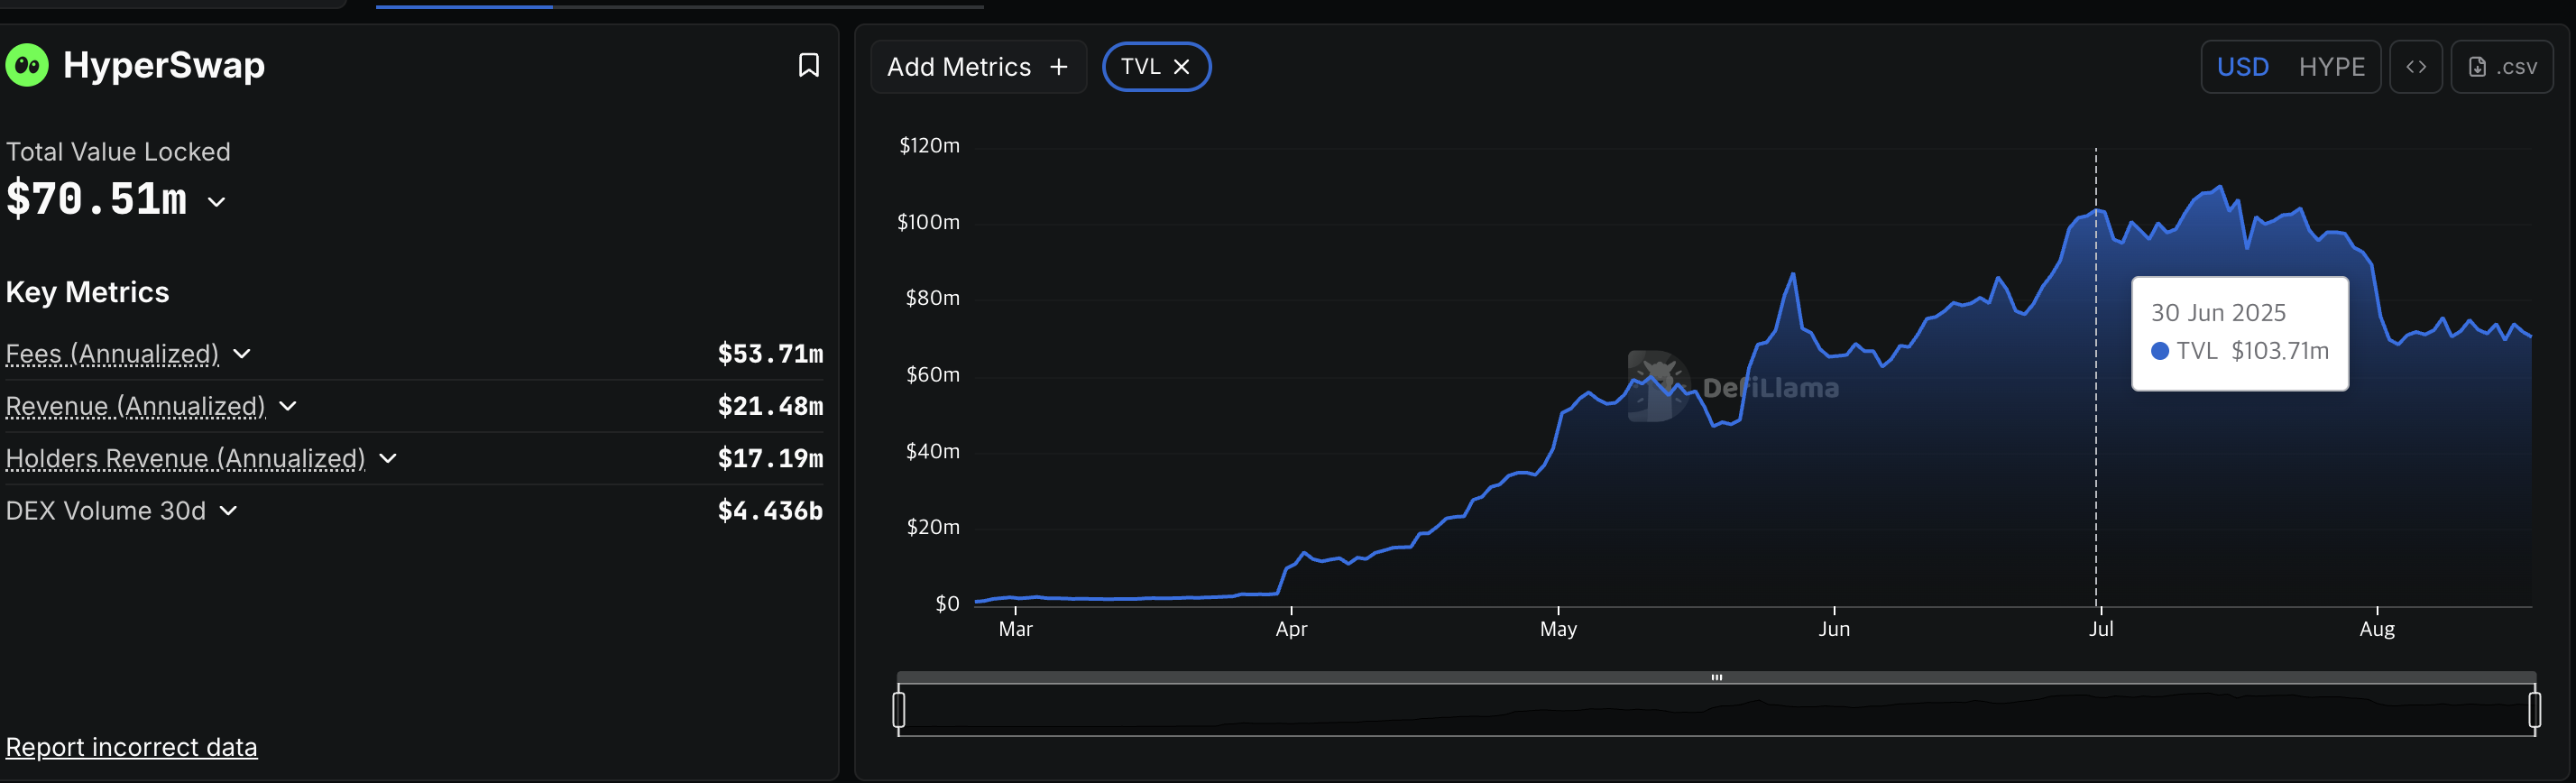Click the $53.71m fees value

click(770, 354)
